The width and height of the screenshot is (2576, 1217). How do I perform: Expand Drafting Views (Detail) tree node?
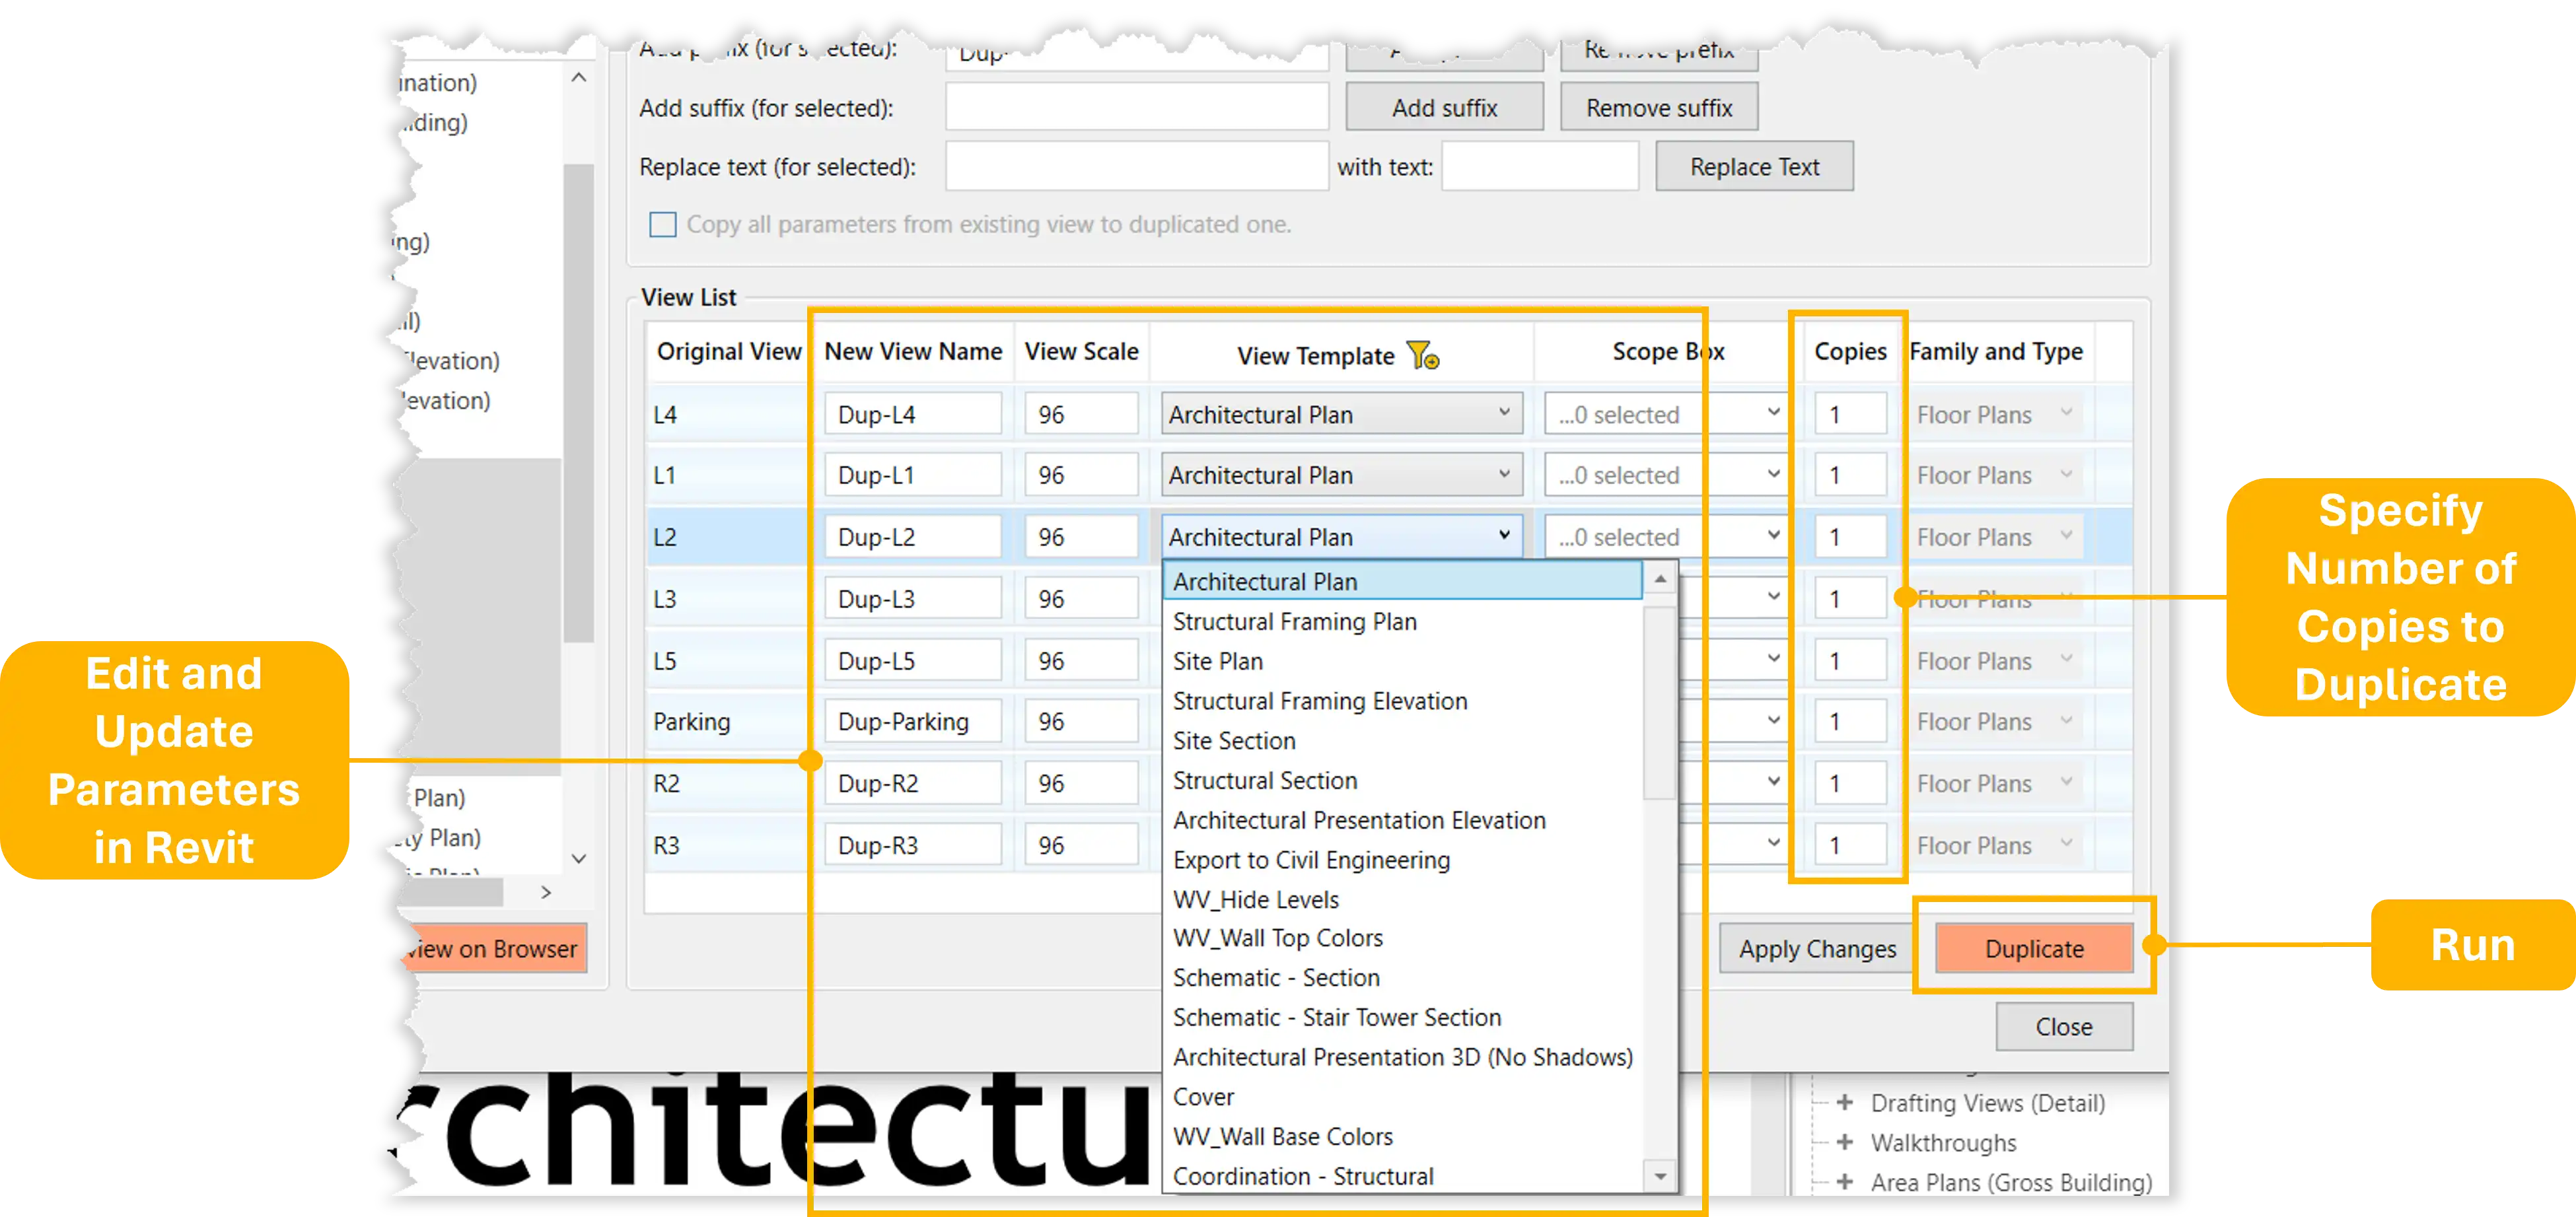[x=1845, y=1103]
